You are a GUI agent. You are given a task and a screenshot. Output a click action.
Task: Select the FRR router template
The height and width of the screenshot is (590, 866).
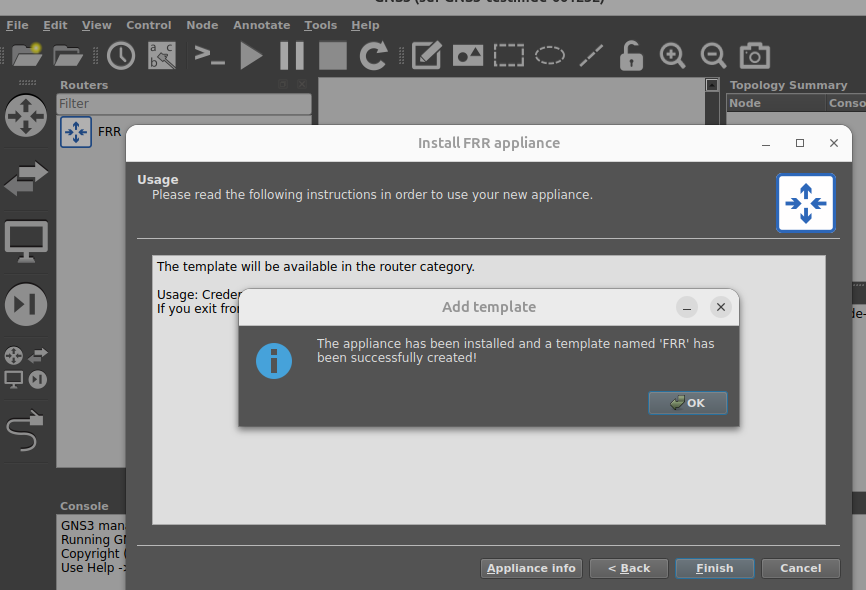pos(91,132)
